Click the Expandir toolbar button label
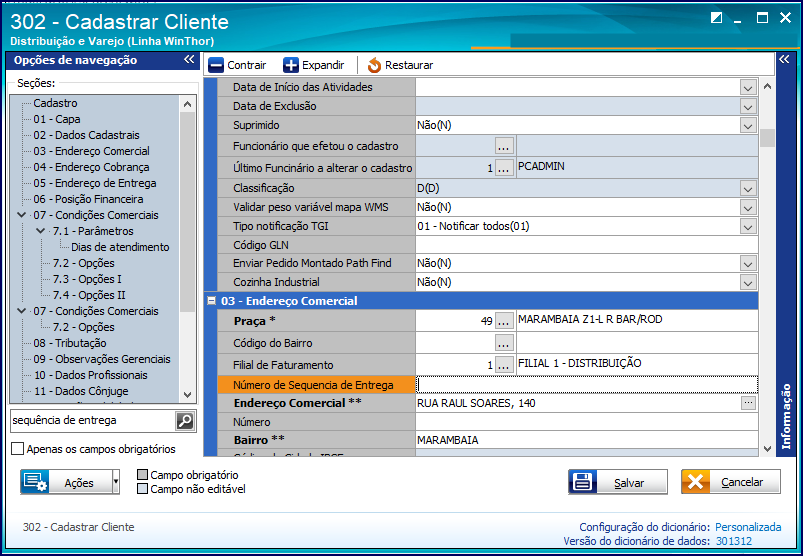Image resolution: width=803 pixels, height=556 pixels. point(323,66)
